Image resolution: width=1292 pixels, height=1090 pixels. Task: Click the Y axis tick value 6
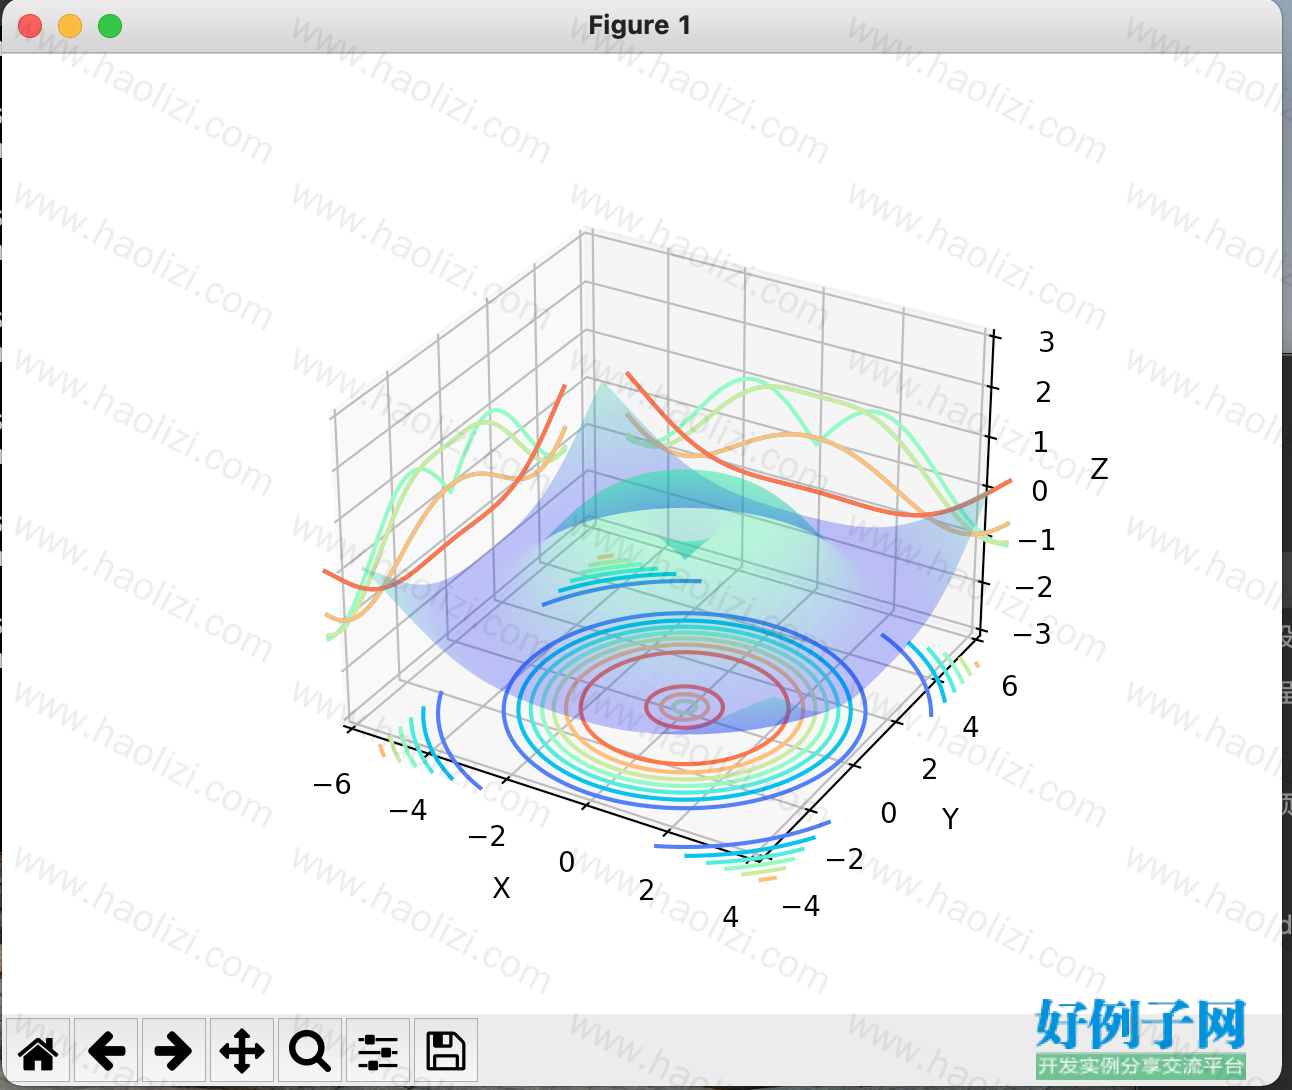point(1009,686)
